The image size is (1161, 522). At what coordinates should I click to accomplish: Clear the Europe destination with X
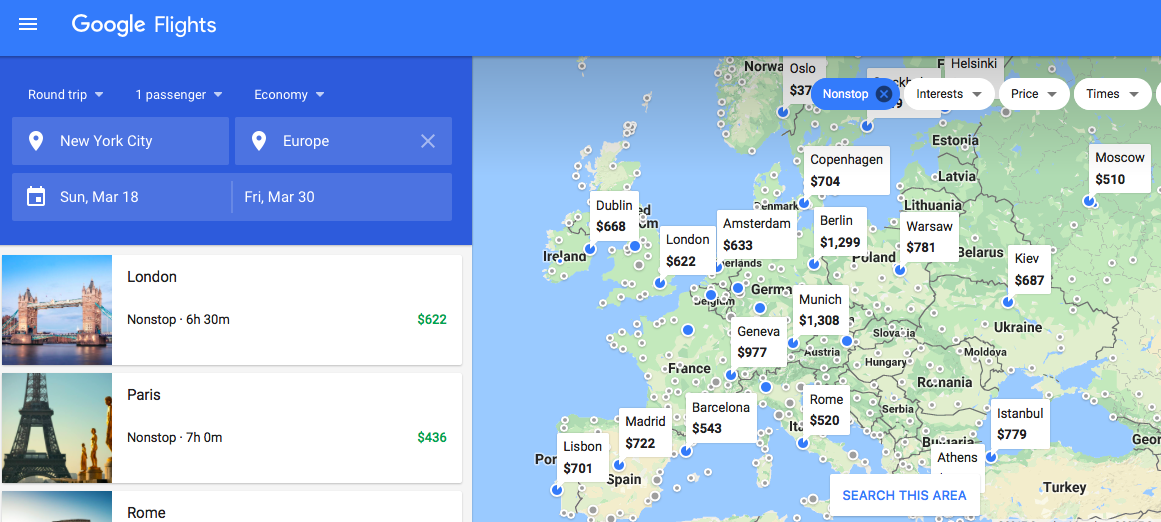coord(428,141)
